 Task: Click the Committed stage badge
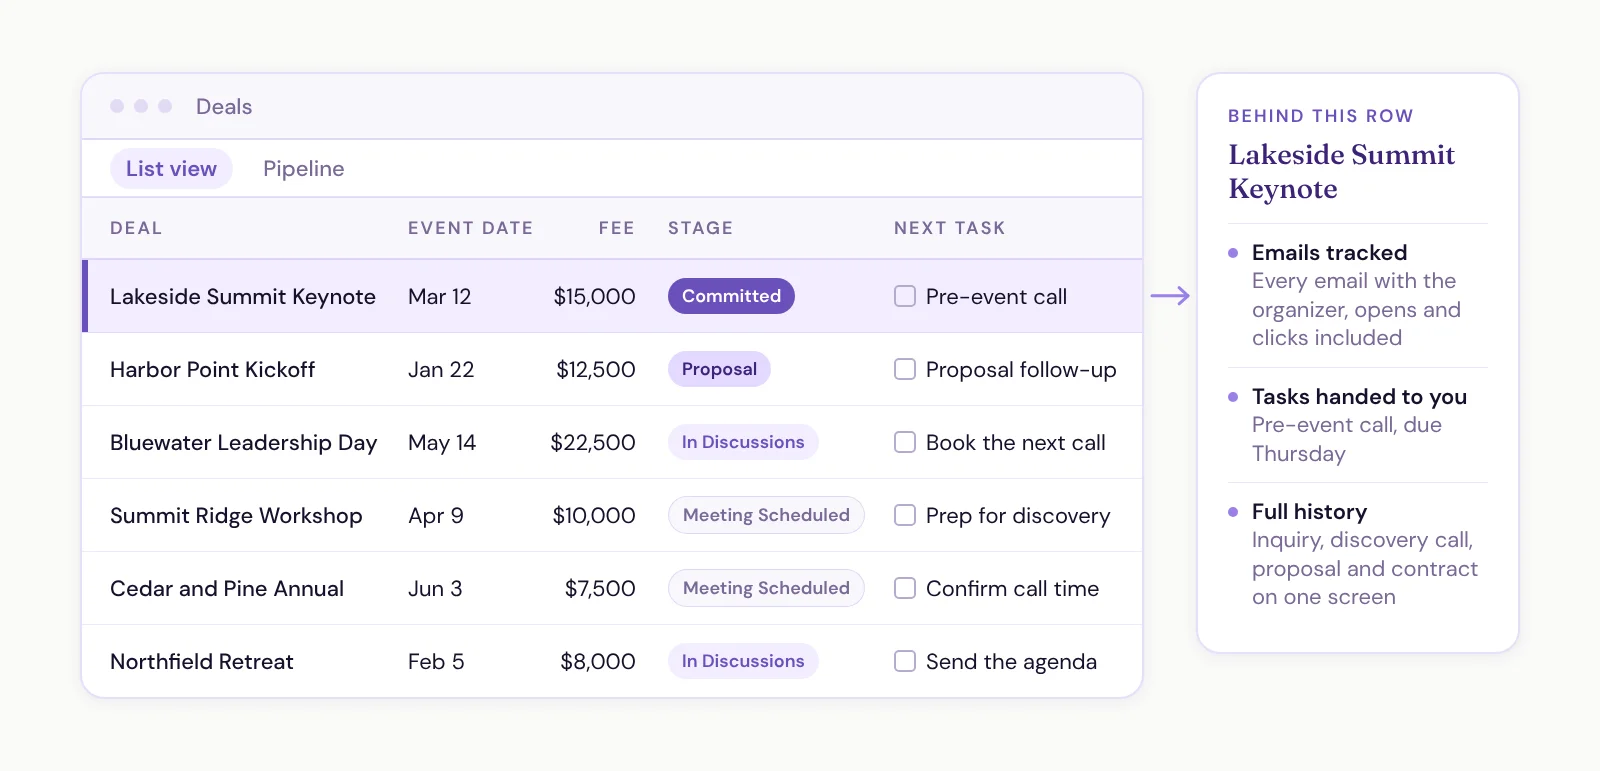coord(731,296)
